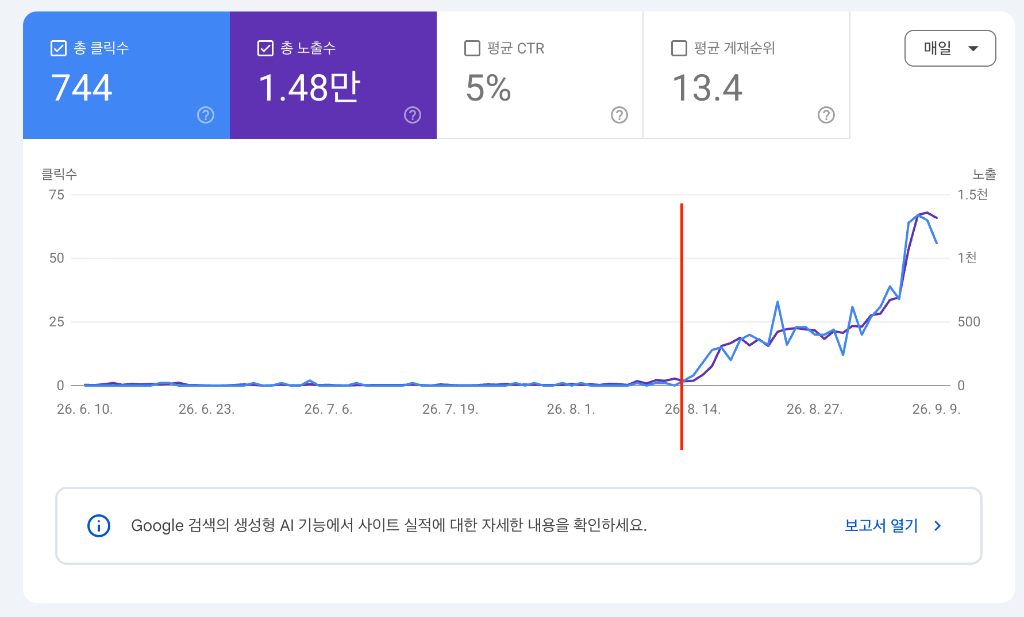Click the Google 검색의 생성형 AI notice text
This screenshot has height=617, width=1024.
389,526
